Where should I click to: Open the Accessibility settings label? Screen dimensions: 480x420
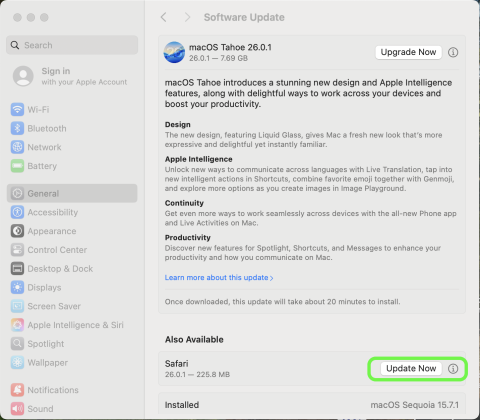[x=53, y=212]
